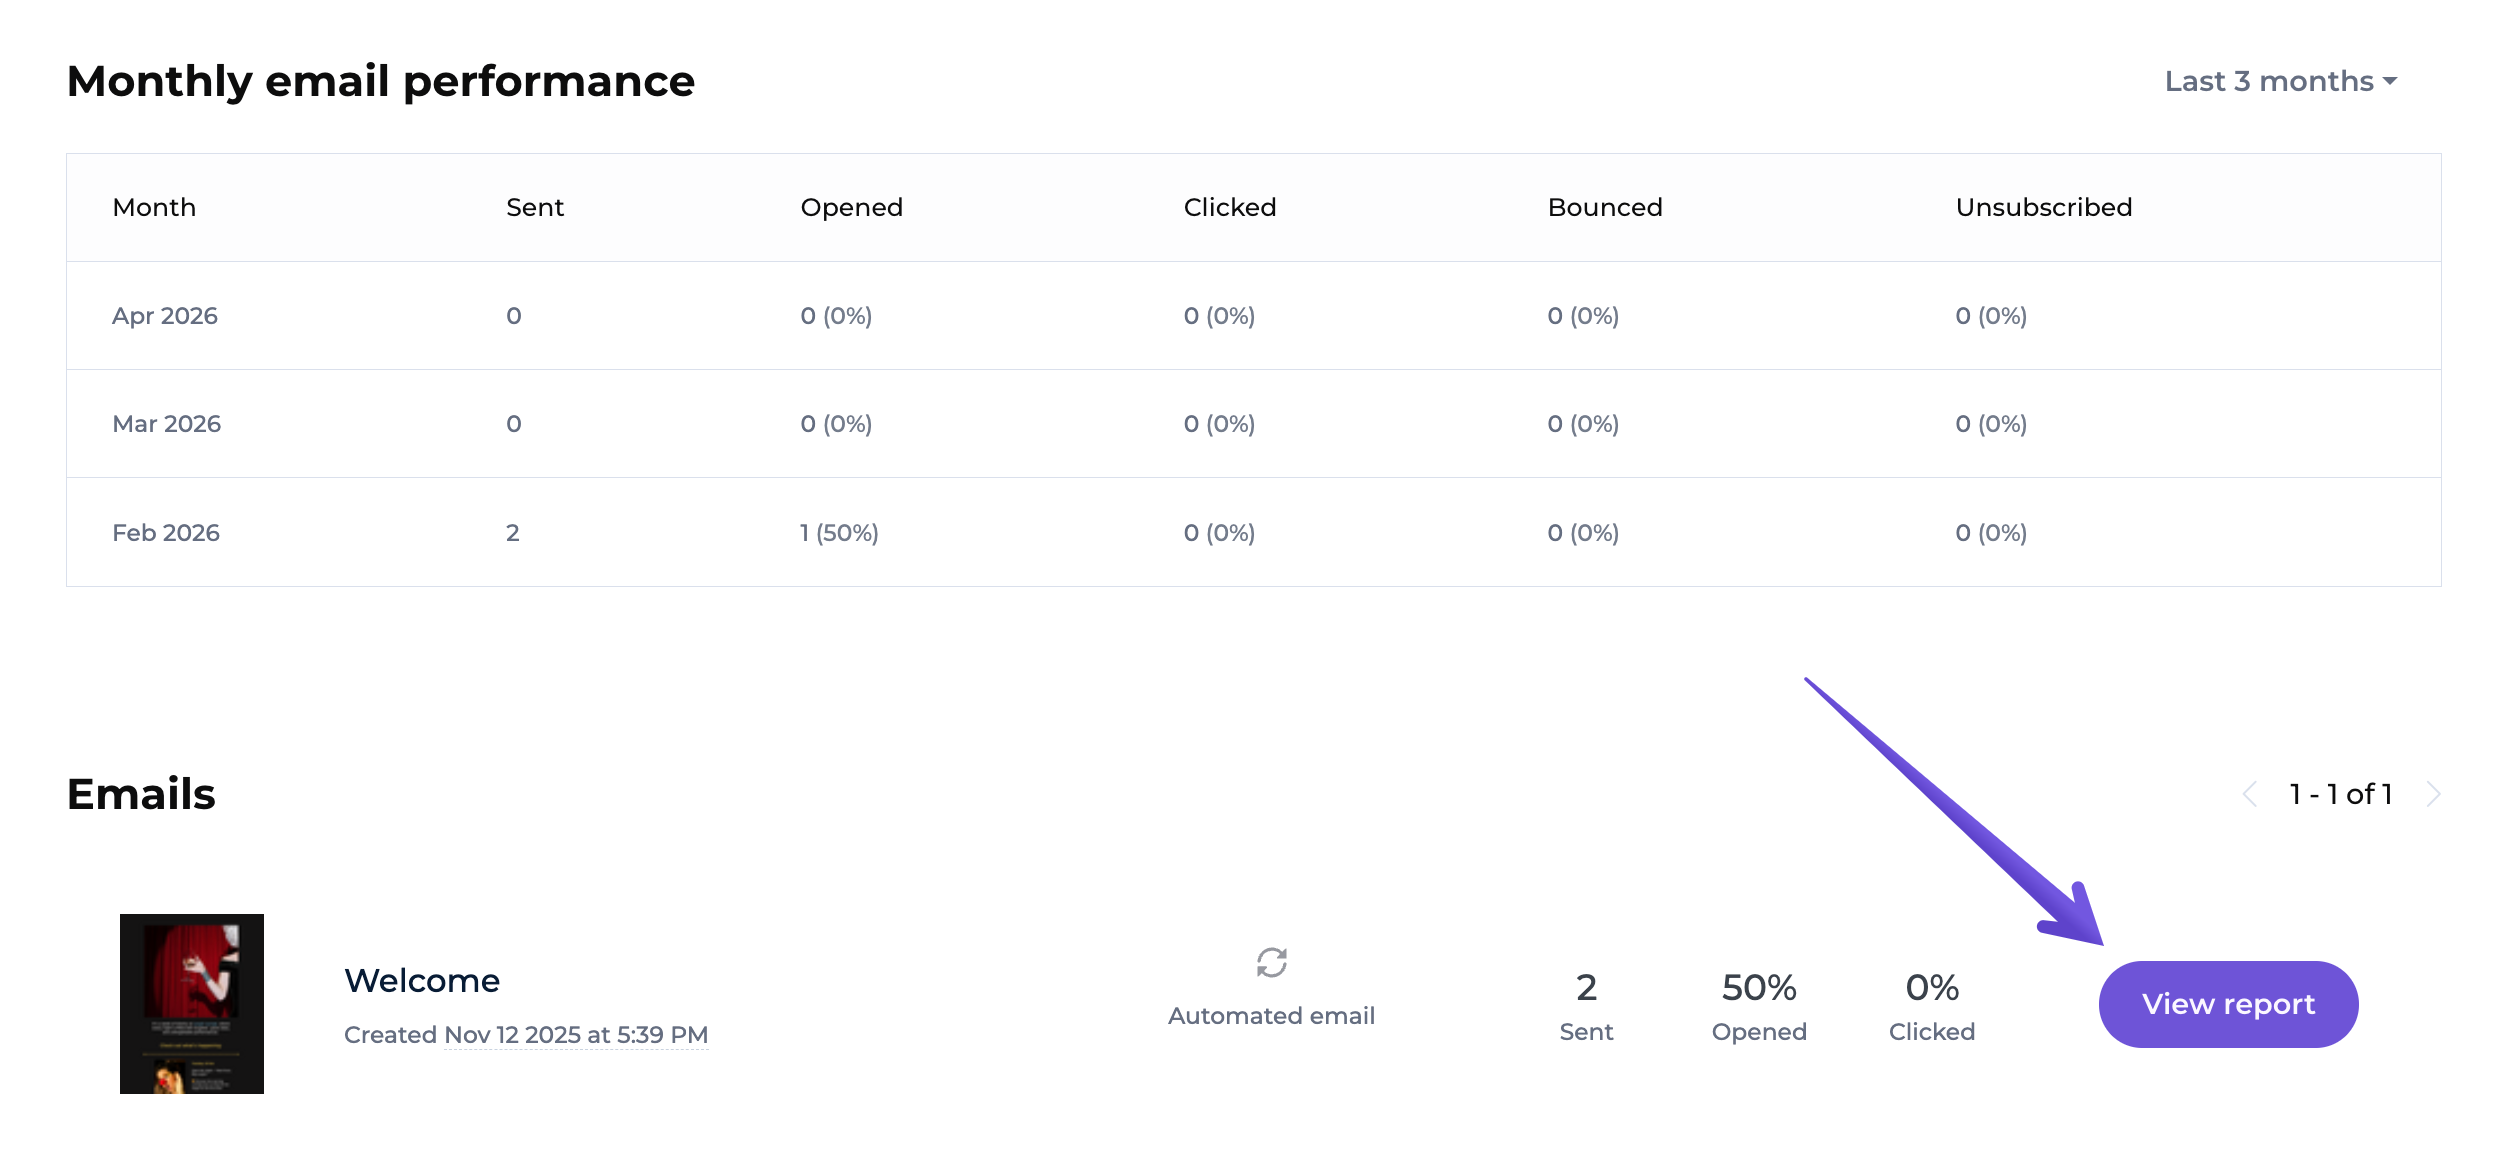
Task: Select the Feb 2026 row
Action: [166, 533]
